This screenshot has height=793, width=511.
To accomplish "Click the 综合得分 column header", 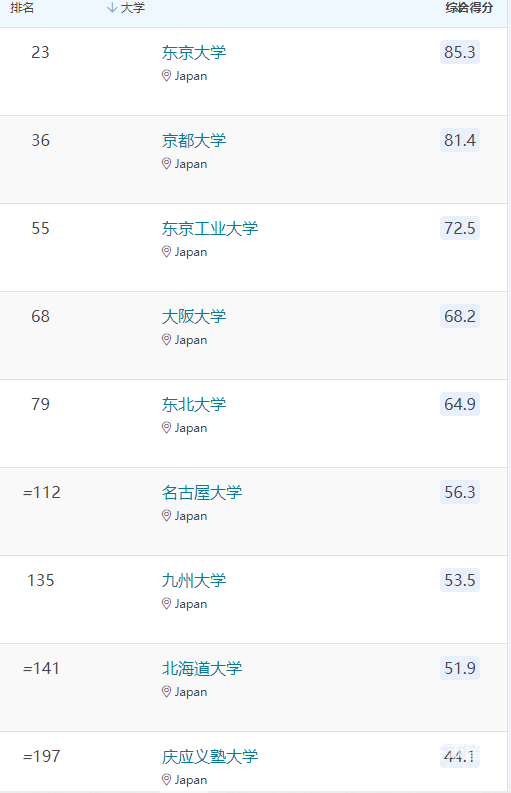I will click(x=469, y=8).
